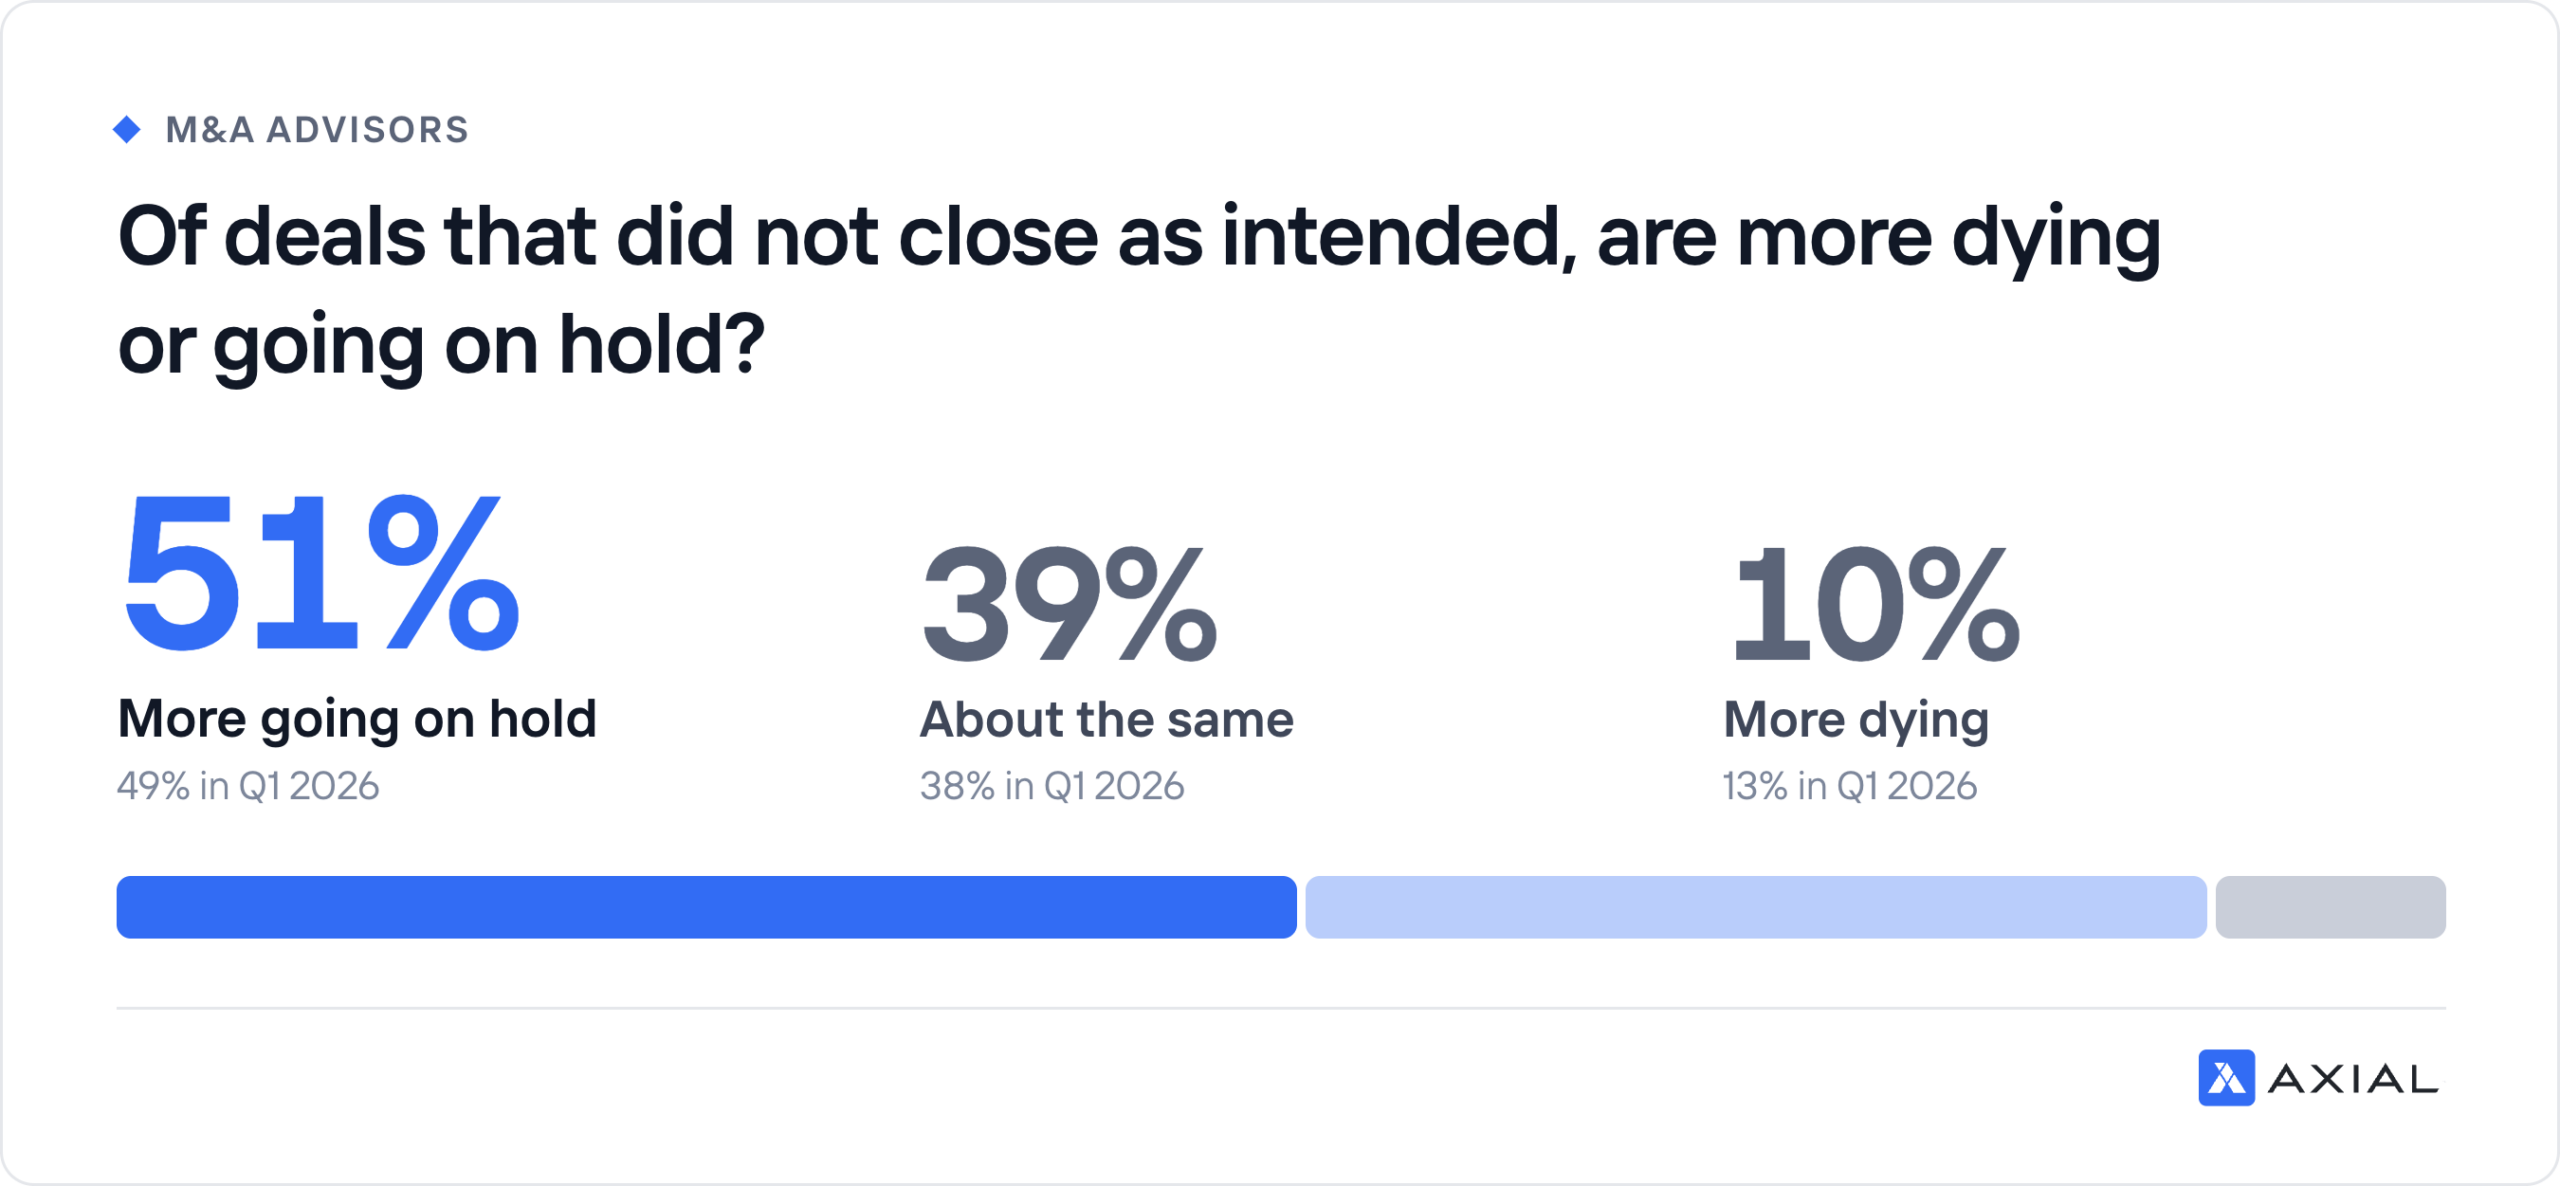Viewport: 2560px width, 1186px height.
Task: Click the '13% in Q1 2026' note
Action: 1849,786
